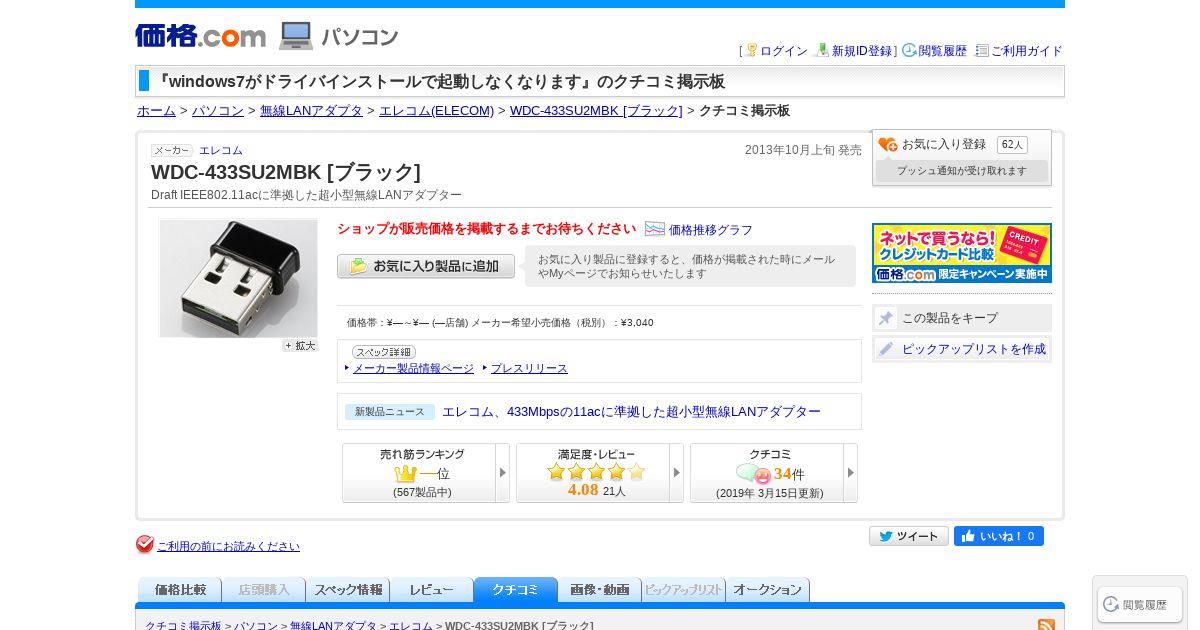Click the Facebook いいね！ button

click(999, 536)
